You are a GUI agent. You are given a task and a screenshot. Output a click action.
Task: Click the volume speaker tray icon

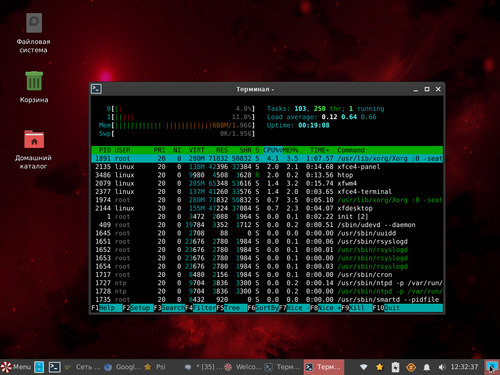coord(442,367)
